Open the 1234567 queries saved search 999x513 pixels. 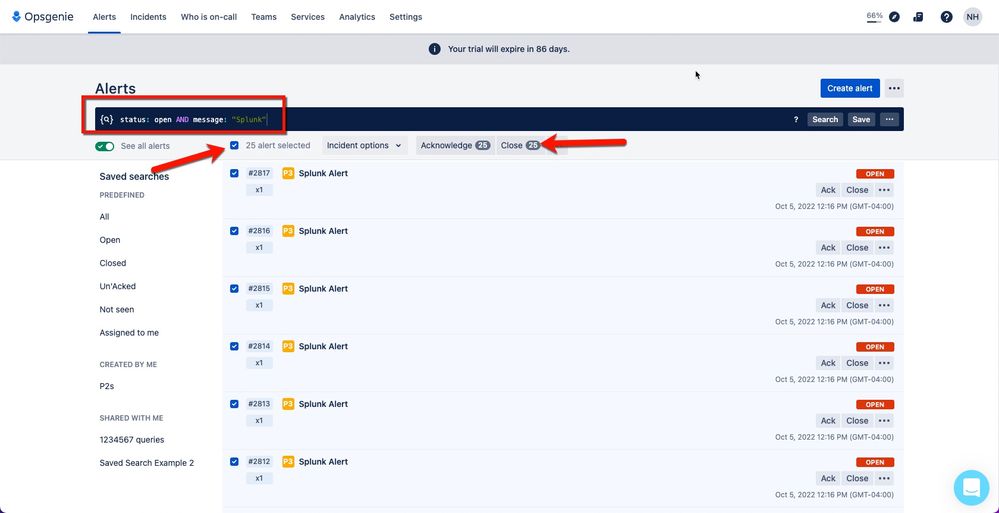[132, 440]
